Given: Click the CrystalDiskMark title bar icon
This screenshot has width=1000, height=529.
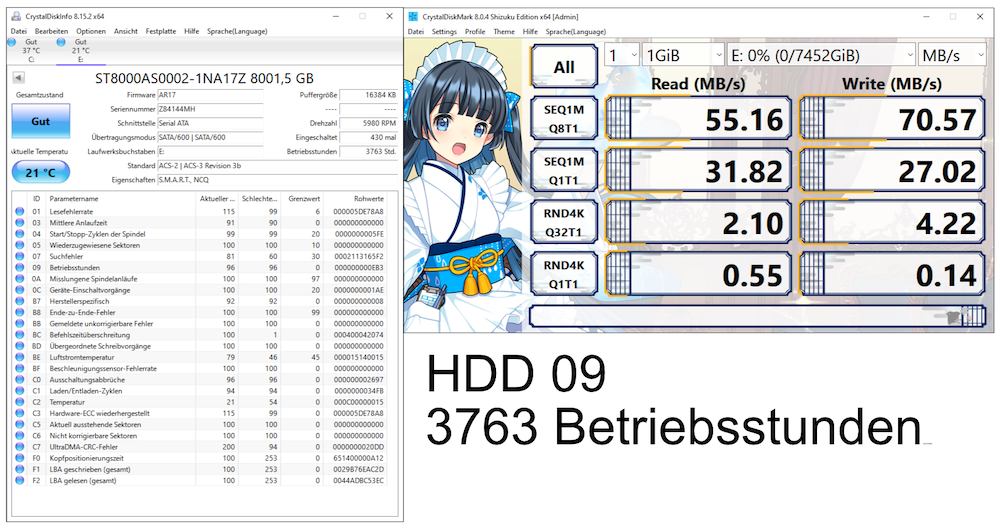Looking at the screenshot, I should click(x=413, y=17).
